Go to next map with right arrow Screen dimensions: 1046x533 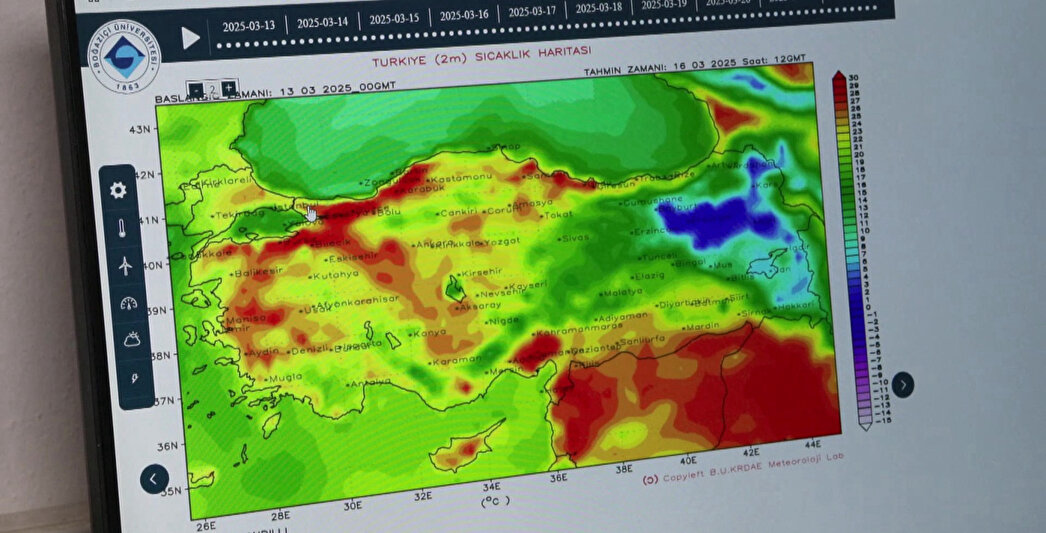point(903,385)
